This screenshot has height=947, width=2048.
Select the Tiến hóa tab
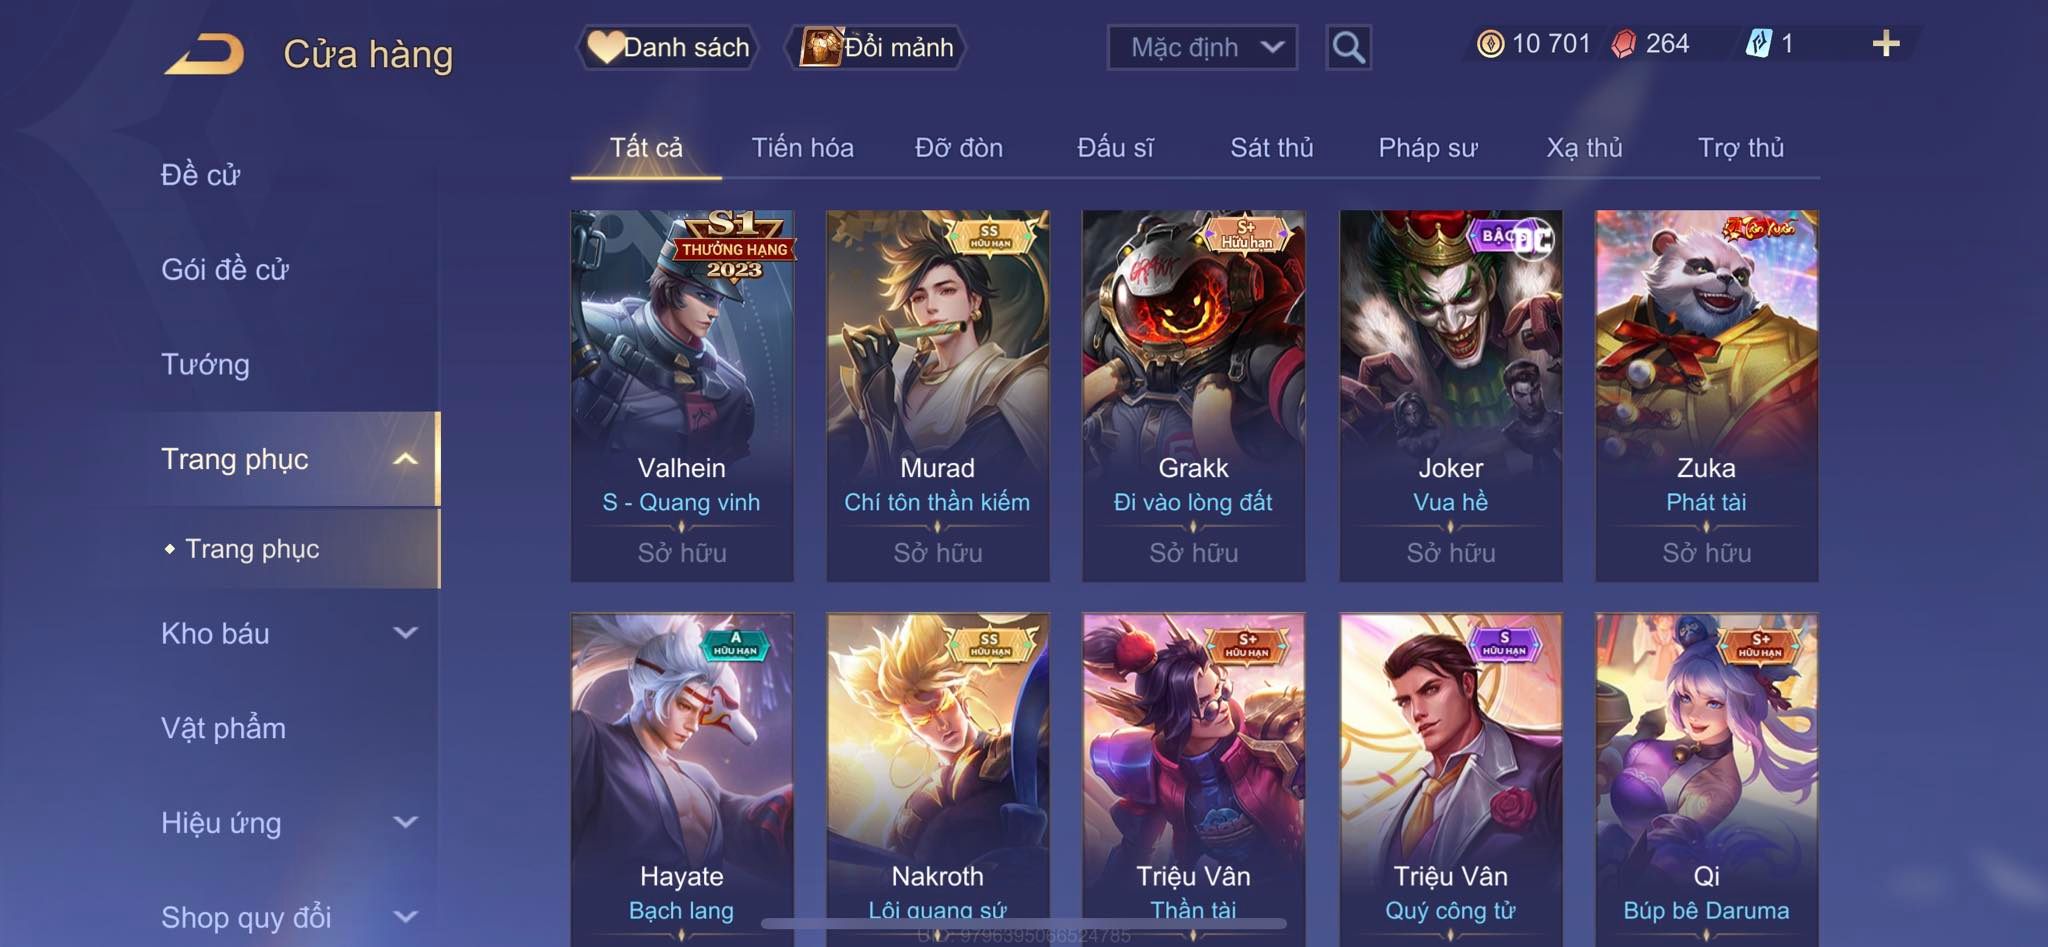(x=802, y=148)
